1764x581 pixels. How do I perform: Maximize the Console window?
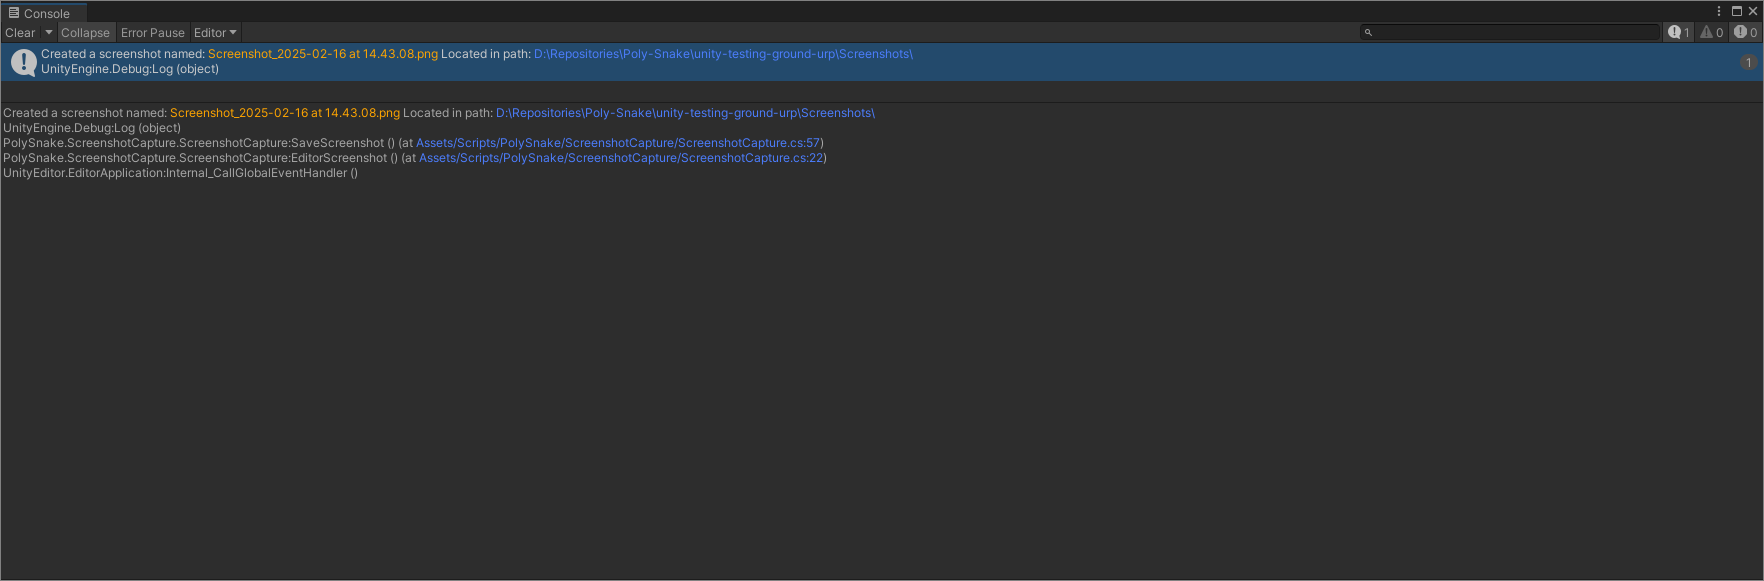(1737, 11)
